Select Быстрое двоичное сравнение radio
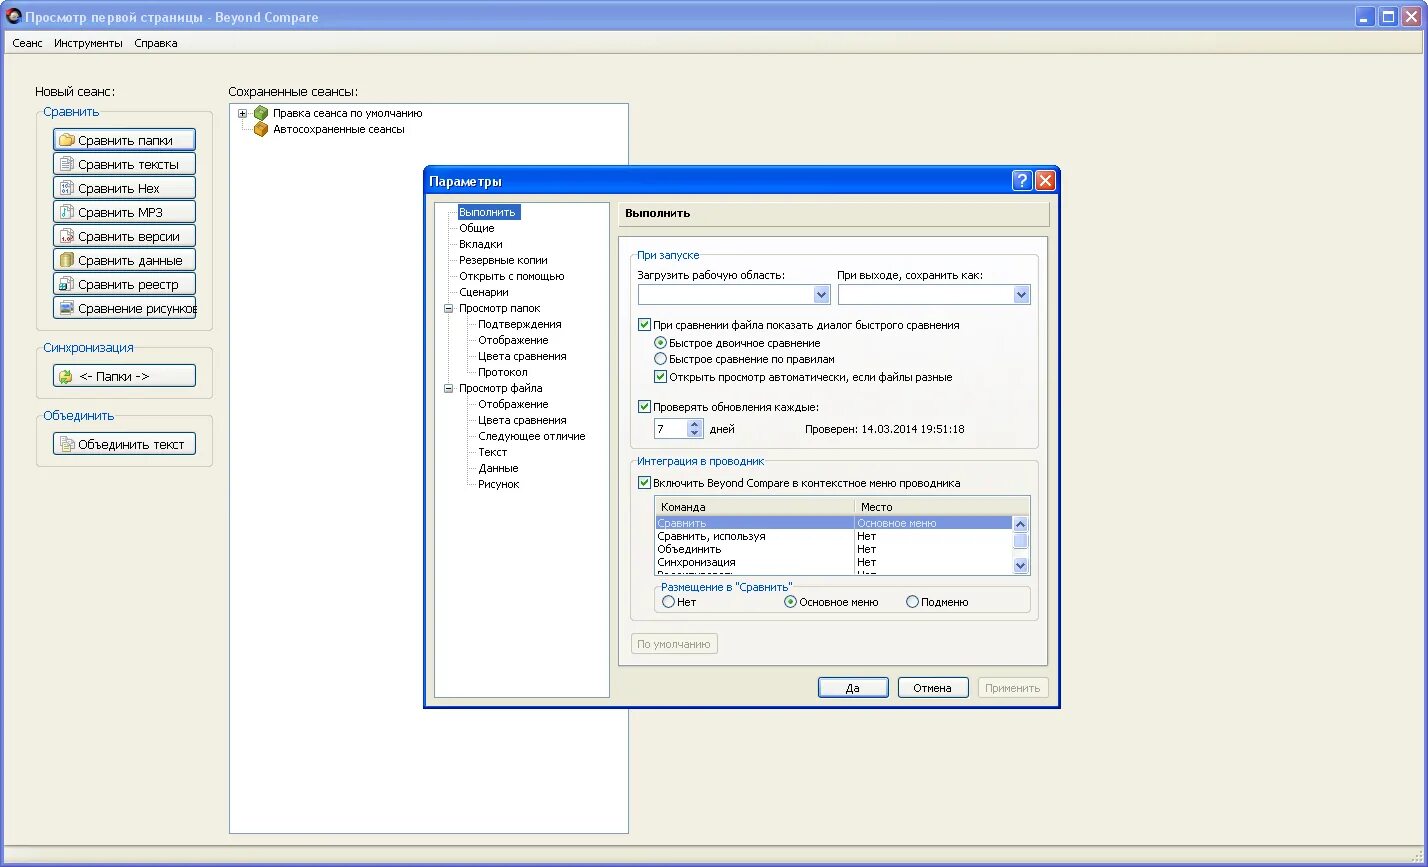Image resolution: width=1428 pixels, height=867 pixels. pos(660,343)
